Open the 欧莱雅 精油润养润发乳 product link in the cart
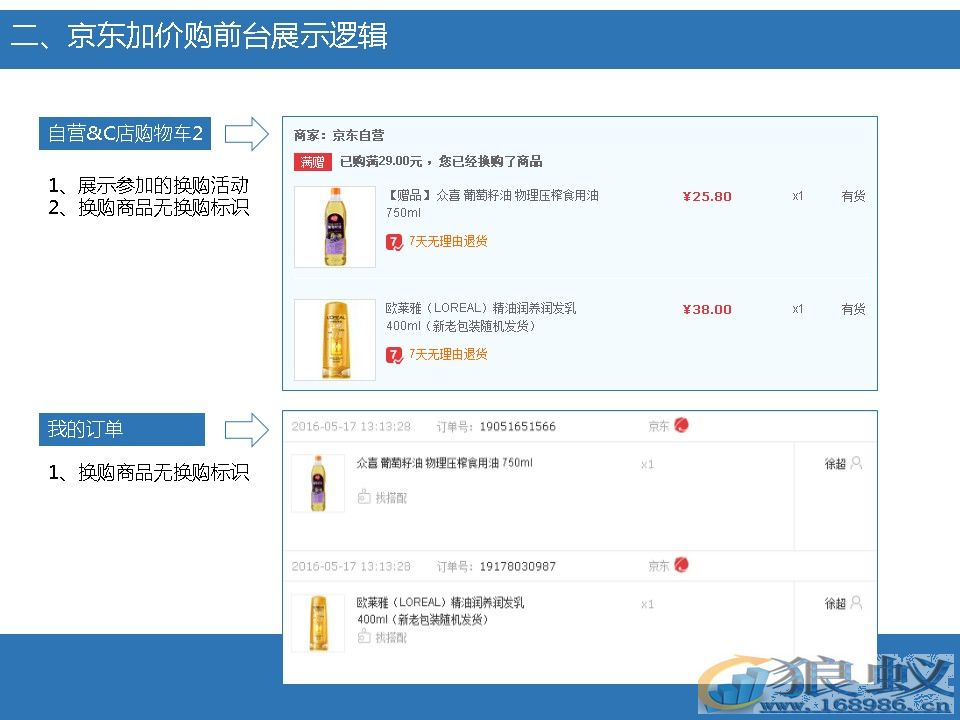Screen dimensions: 960x720 tap(481, 317)
